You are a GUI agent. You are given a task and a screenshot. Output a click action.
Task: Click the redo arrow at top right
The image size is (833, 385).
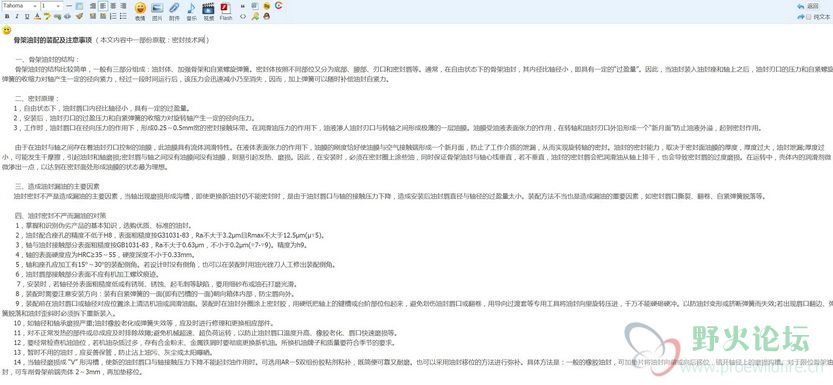pyautogui.click(x=801, y=17)
